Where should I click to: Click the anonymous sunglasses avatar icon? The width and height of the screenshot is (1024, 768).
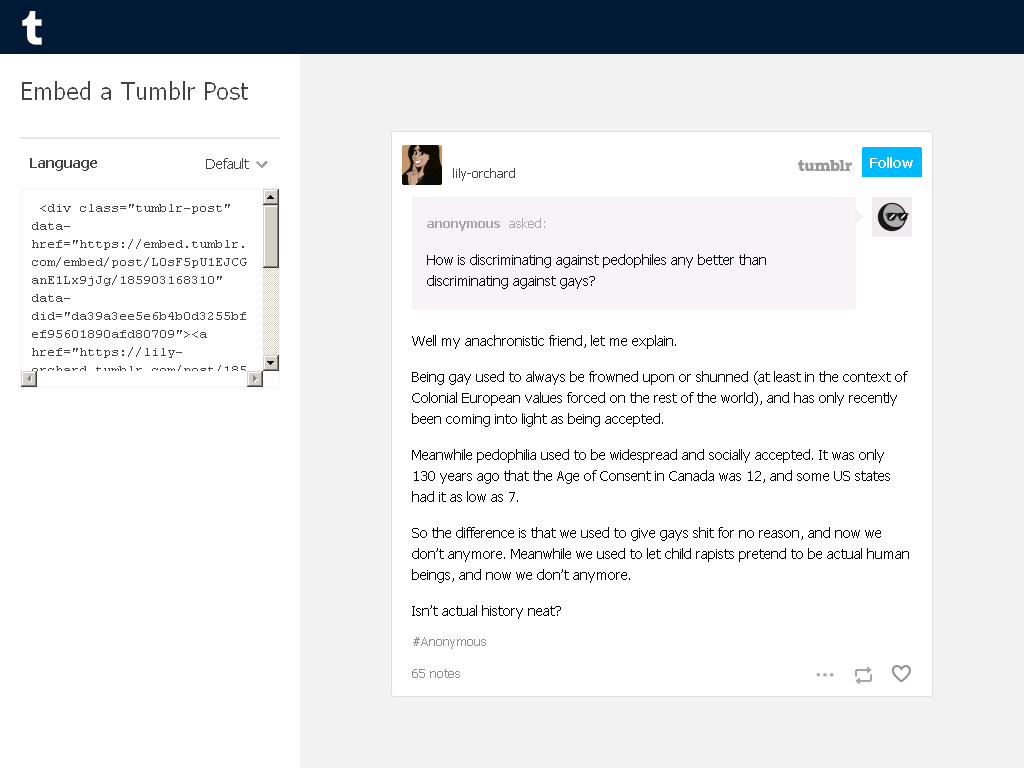coord(892,217)
